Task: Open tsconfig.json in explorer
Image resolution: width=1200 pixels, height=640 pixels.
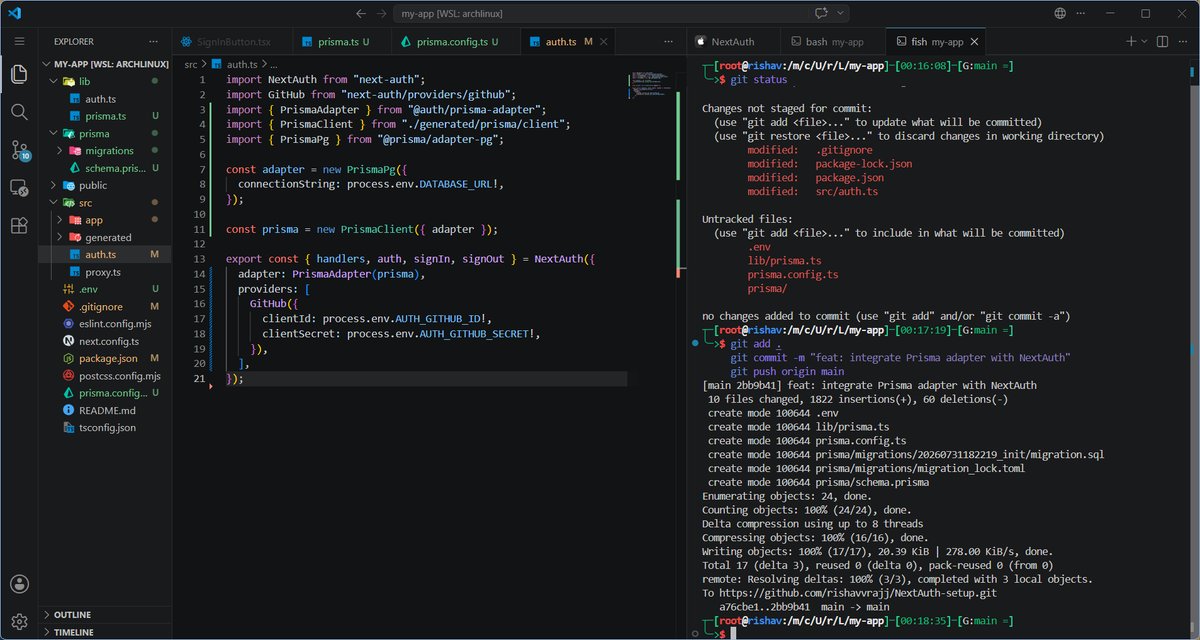Action: point(105,427)
